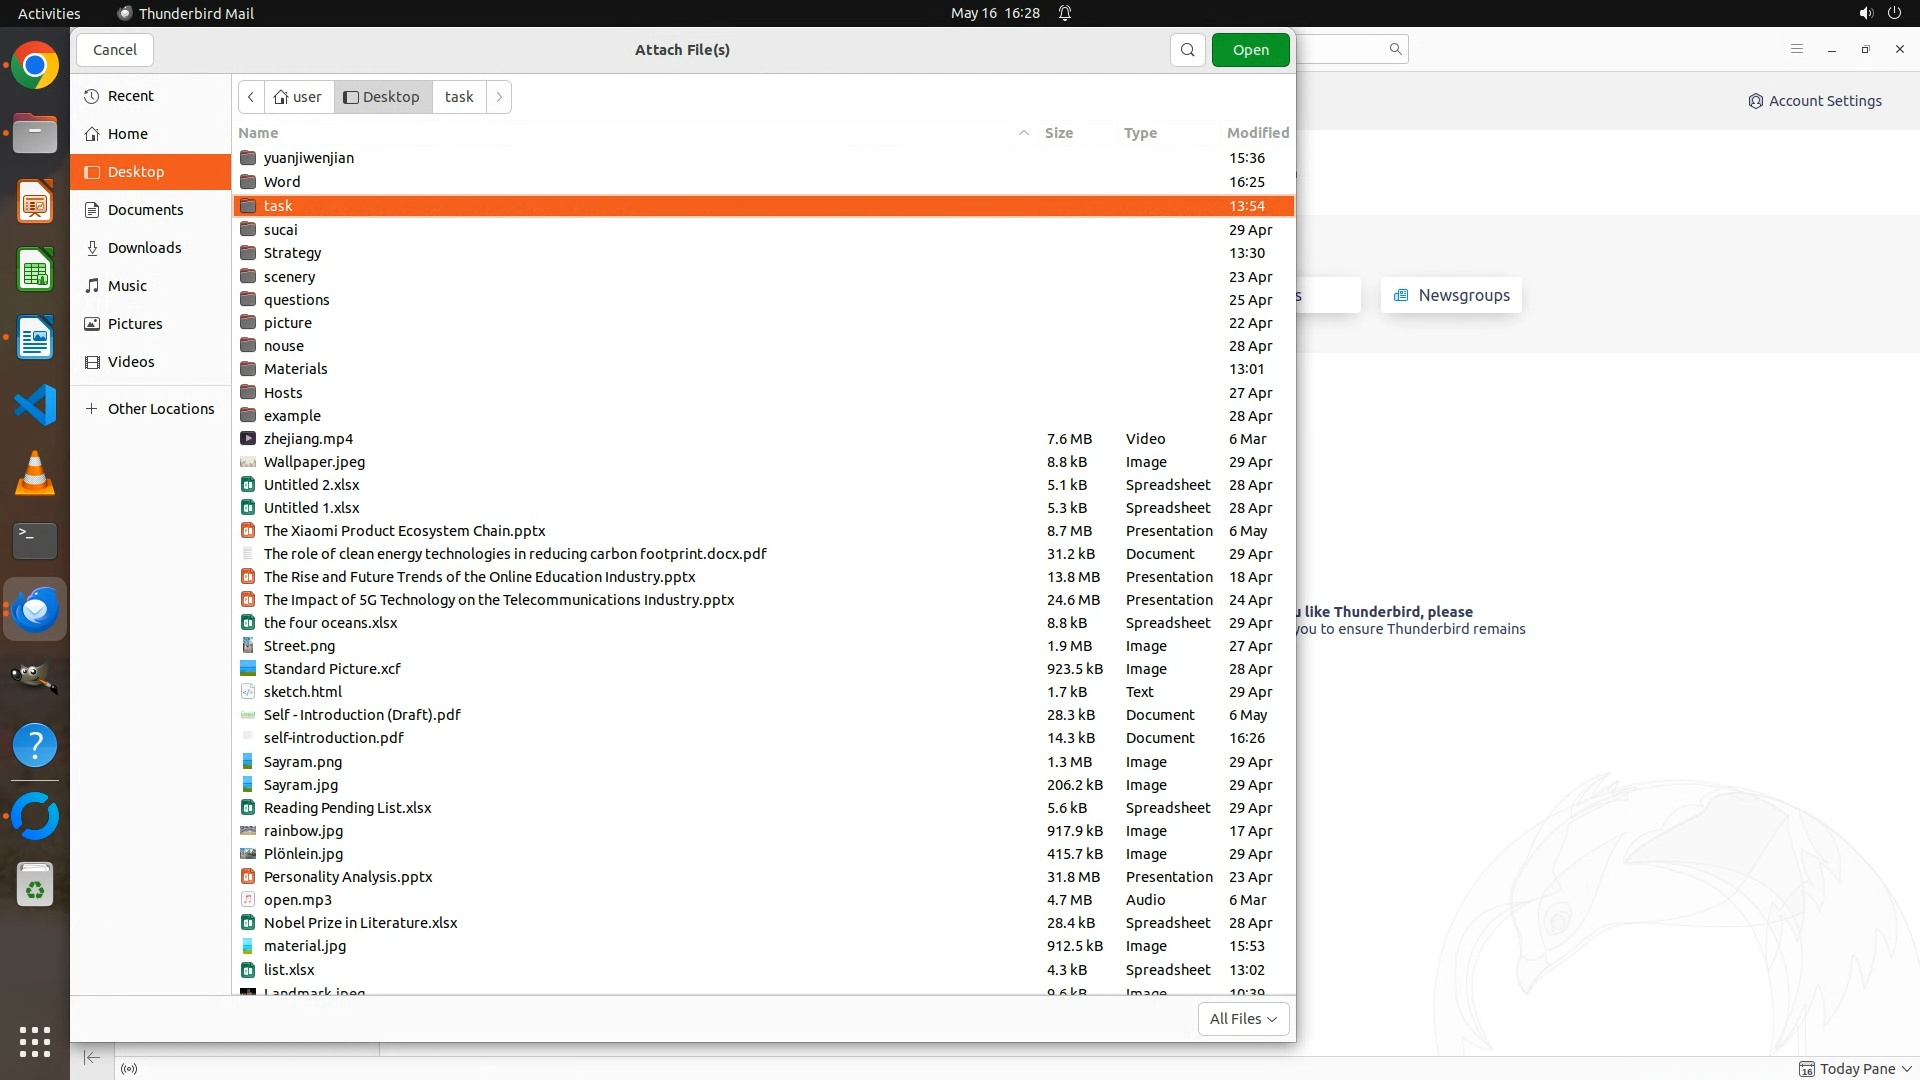Sort files by the Modified column
The height and width of the screenshot is (1080, 1920).
(x=1257, y=133)
